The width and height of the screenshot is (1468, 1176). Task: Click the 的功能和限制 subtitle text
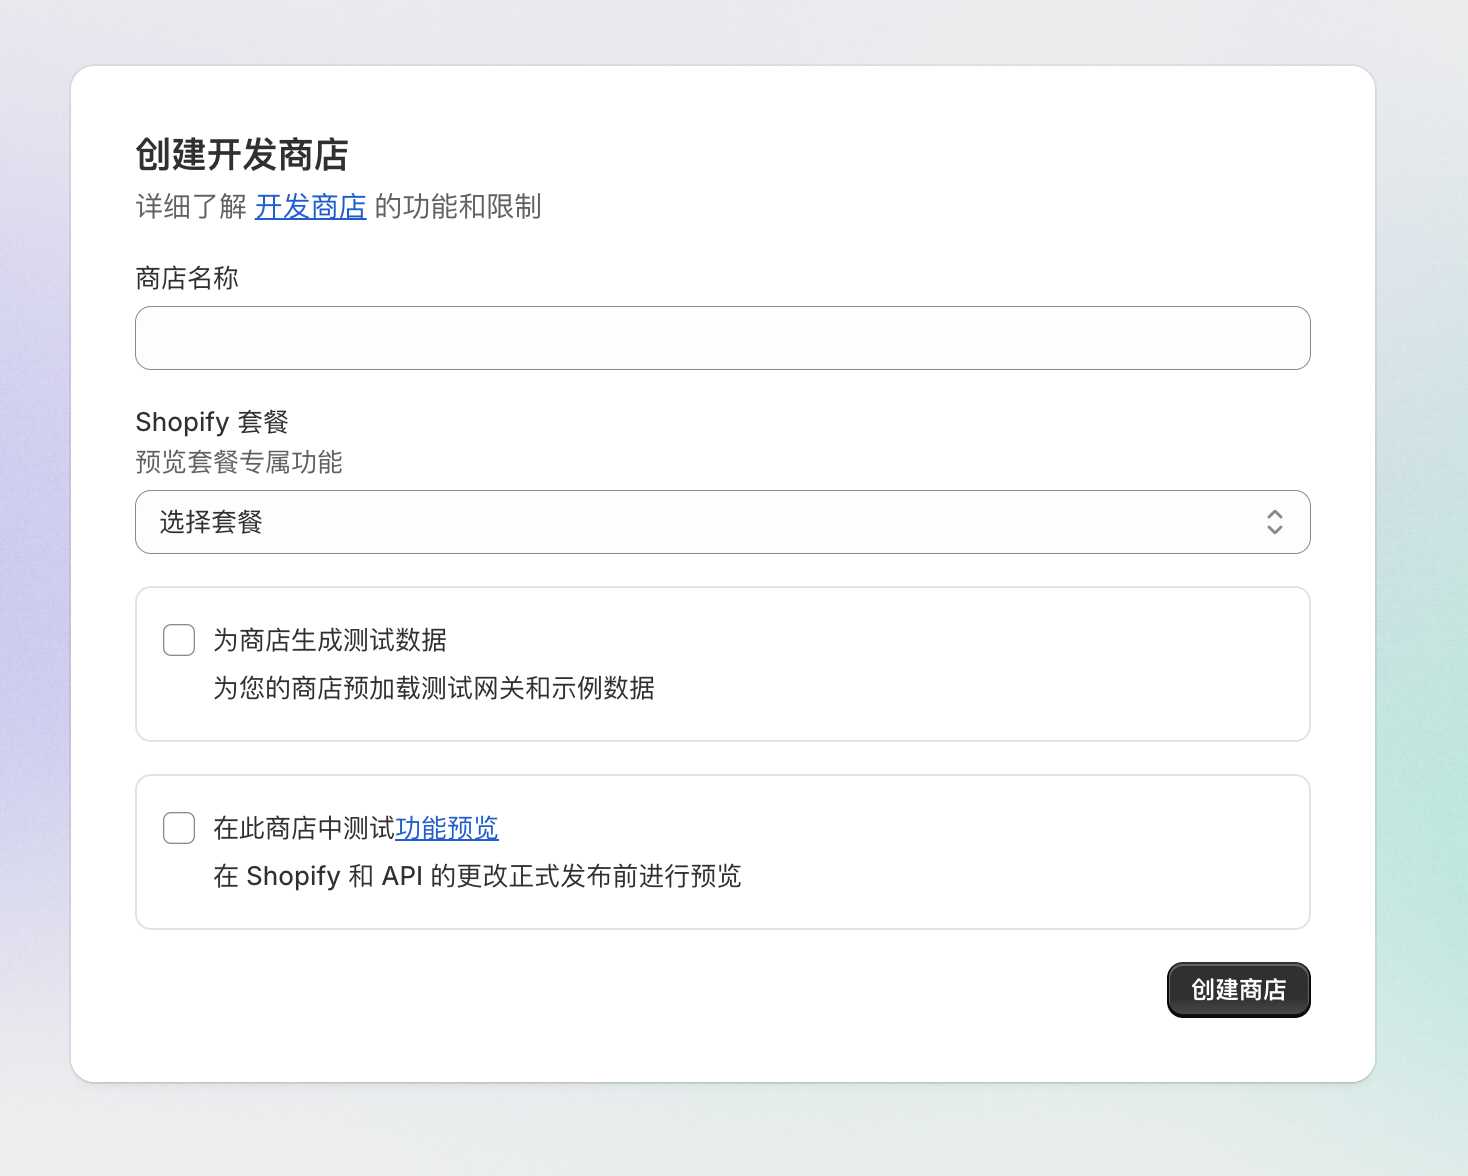pos(458,207)
